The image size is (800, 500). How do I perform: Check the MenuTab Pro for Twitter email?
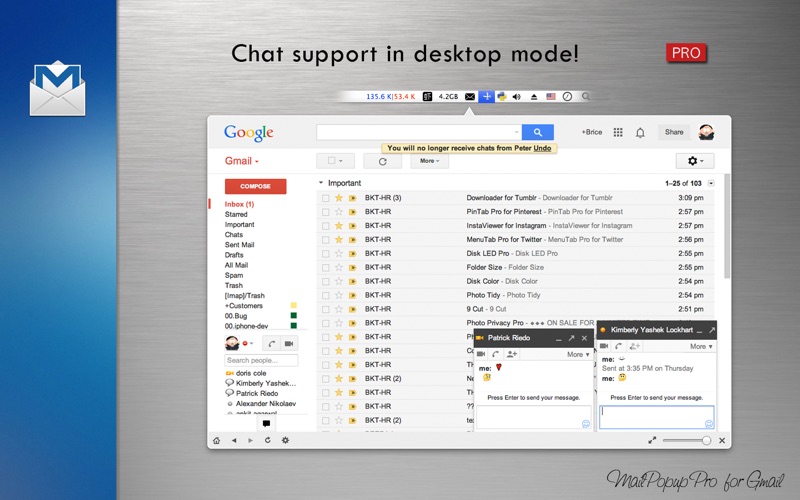point(326,239)
